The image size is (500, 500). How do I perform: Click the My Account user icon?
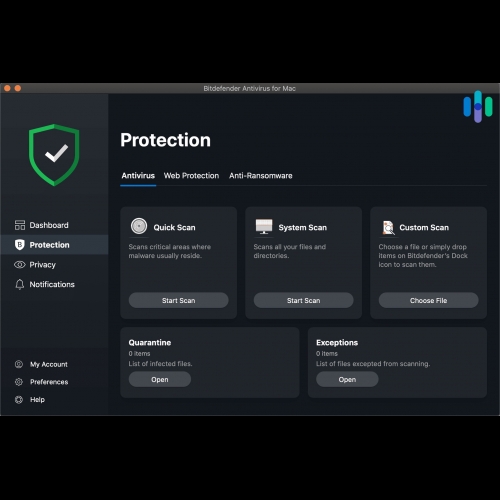click(19, 364)
